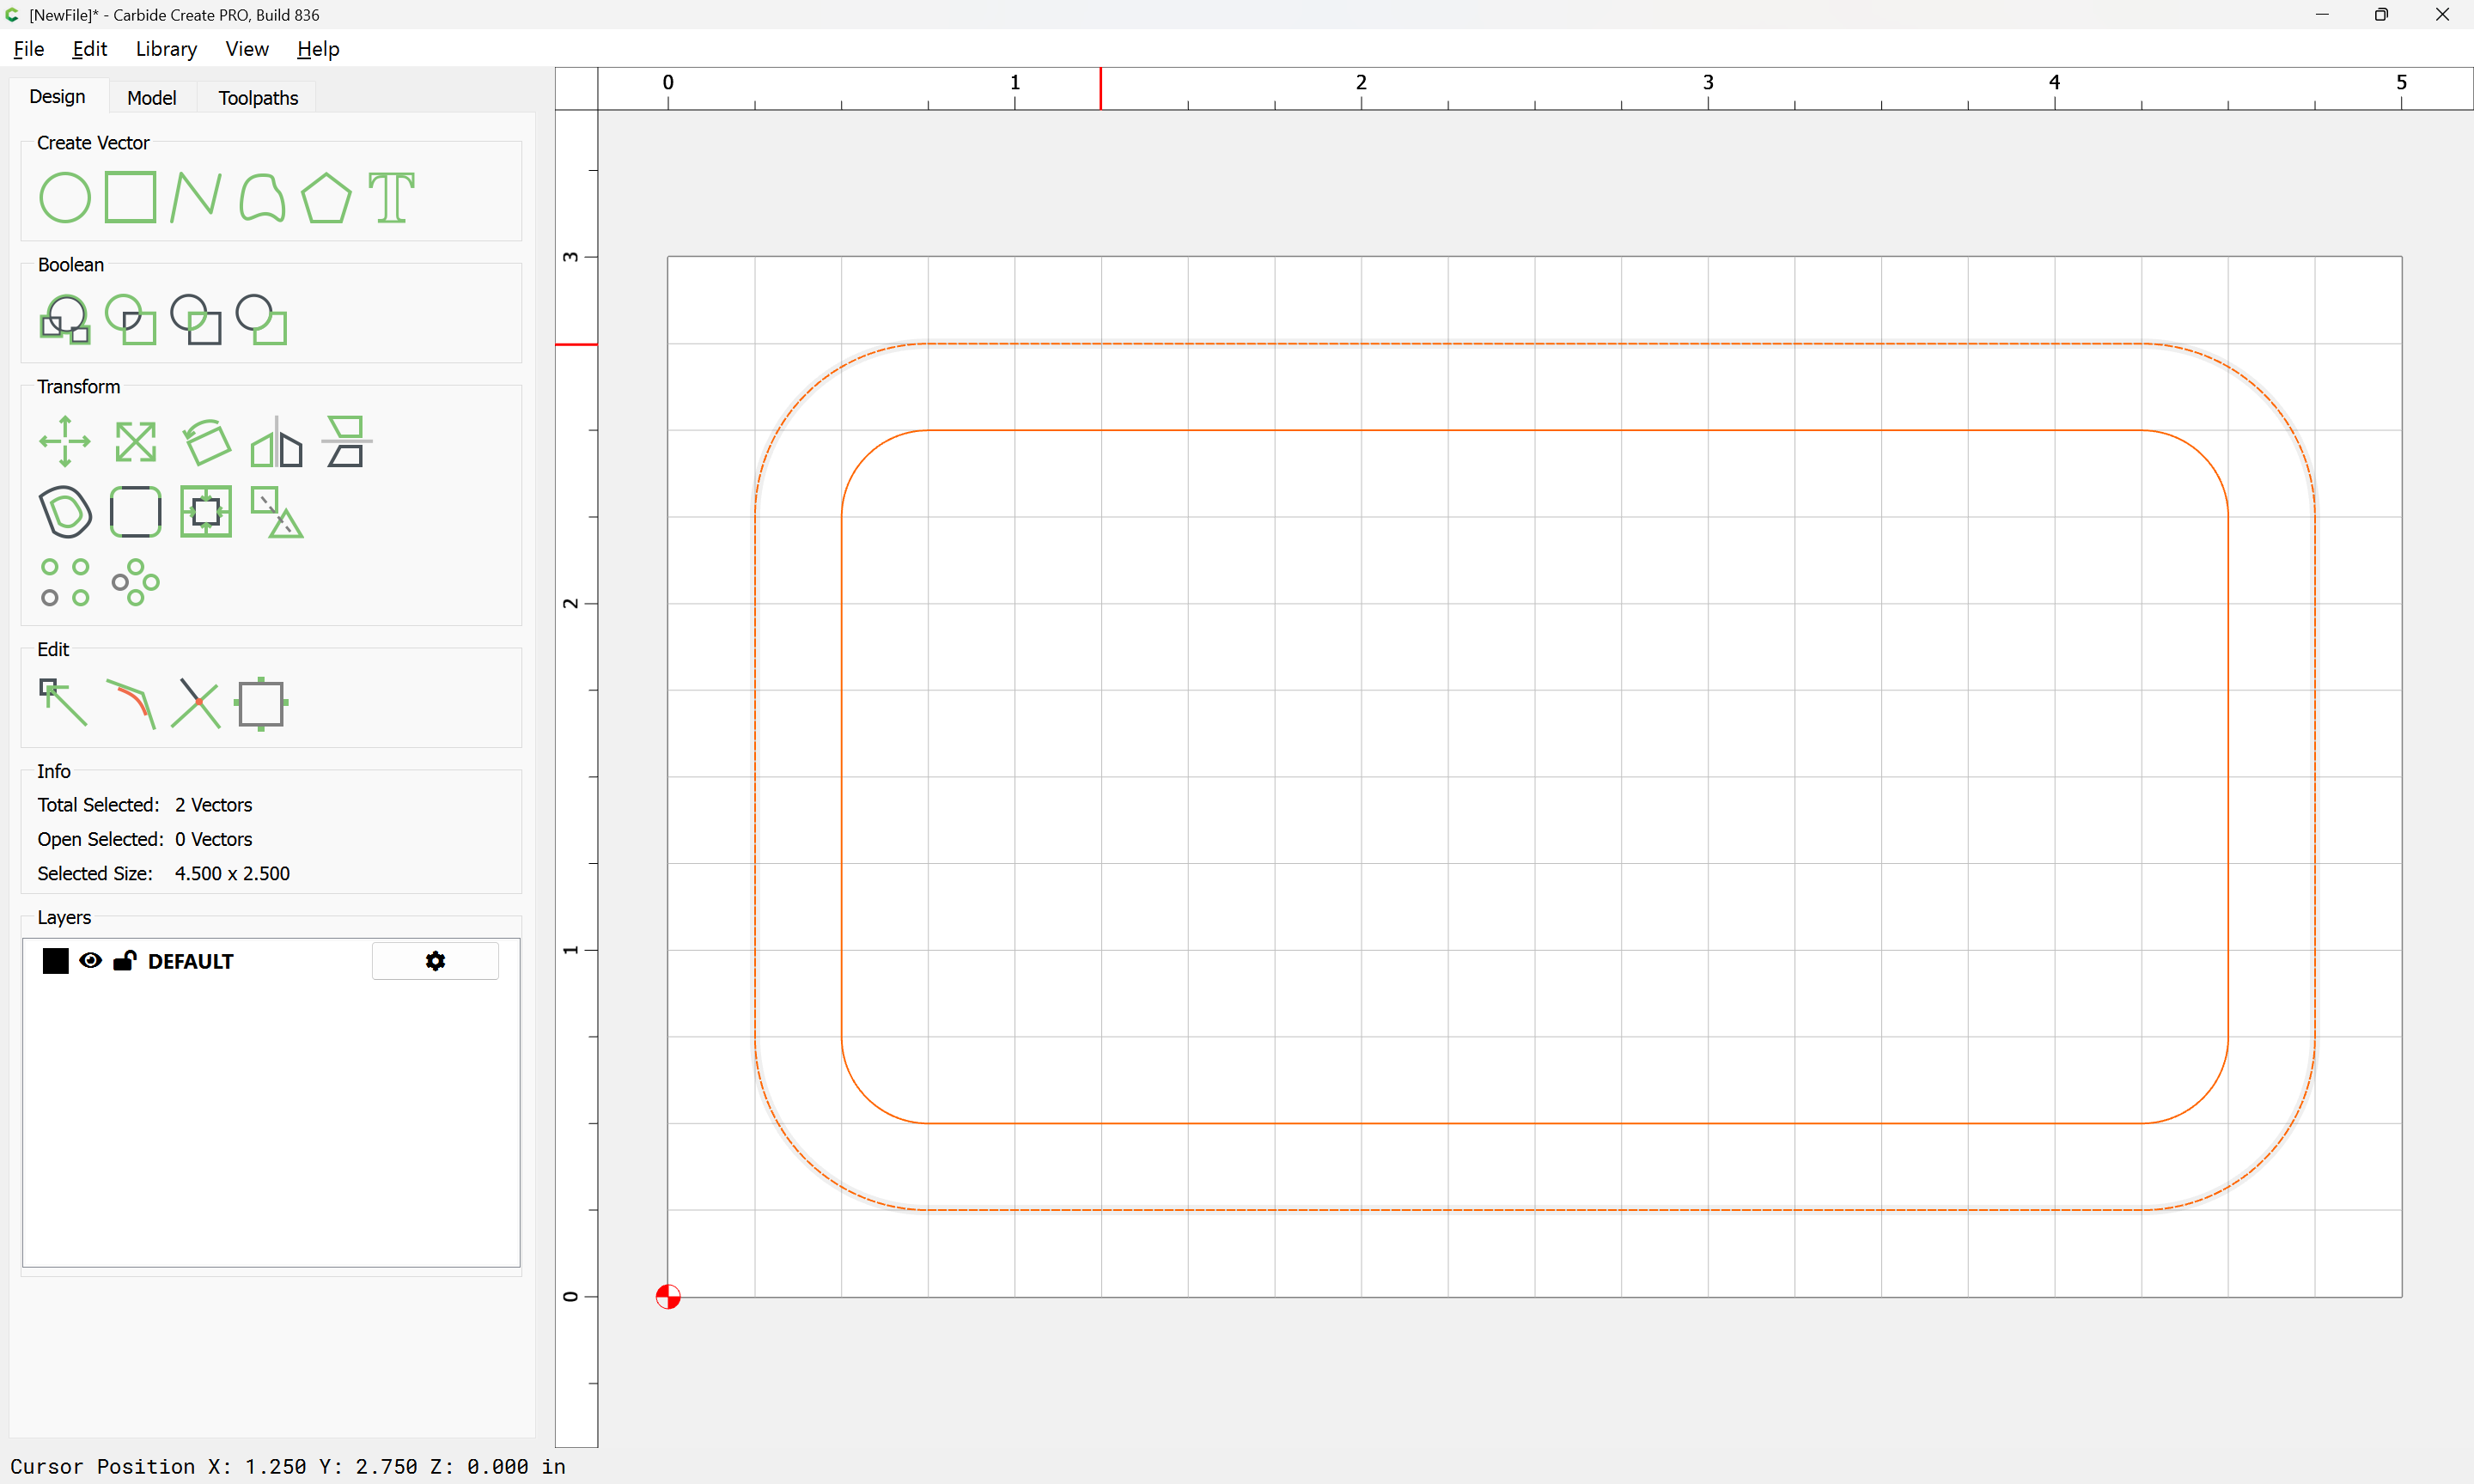Open DEFAULT layer settings gear button
Viewport: 2474px width, 1484px height.
click(435, 961)
